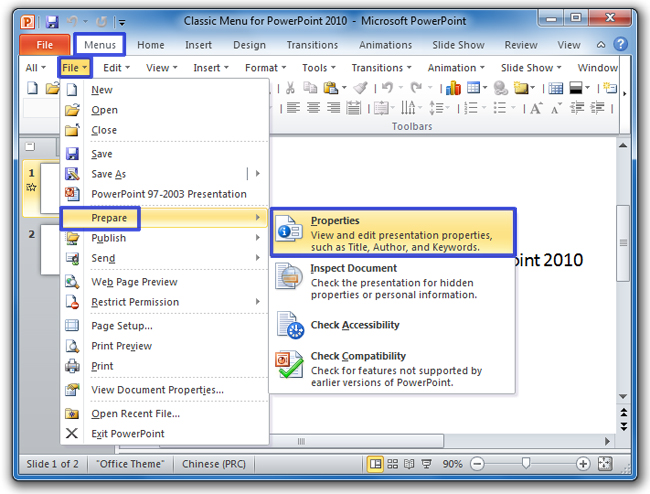Click the Zoom Out minus button
The image size is (650, 494).
click(477, 464)
